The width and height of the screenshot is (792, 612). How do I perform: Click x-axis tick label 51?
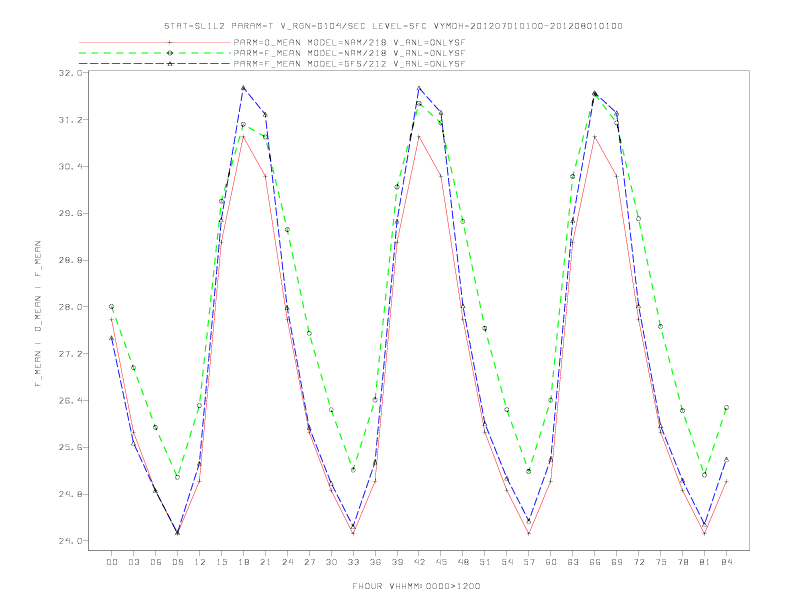pos(485,562)
